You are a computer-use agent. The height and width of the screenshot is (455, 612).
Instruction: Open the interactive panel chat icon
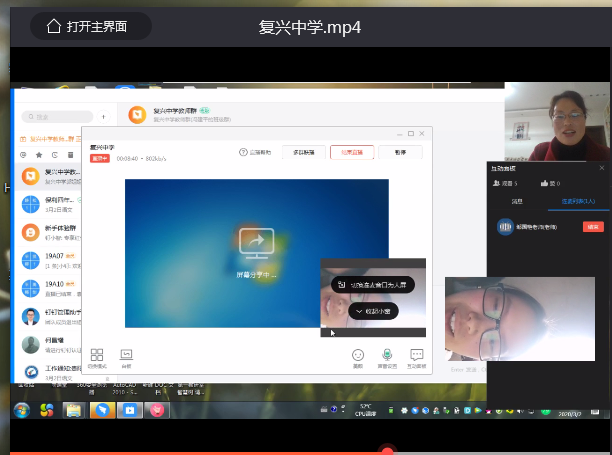click(417, 356)
